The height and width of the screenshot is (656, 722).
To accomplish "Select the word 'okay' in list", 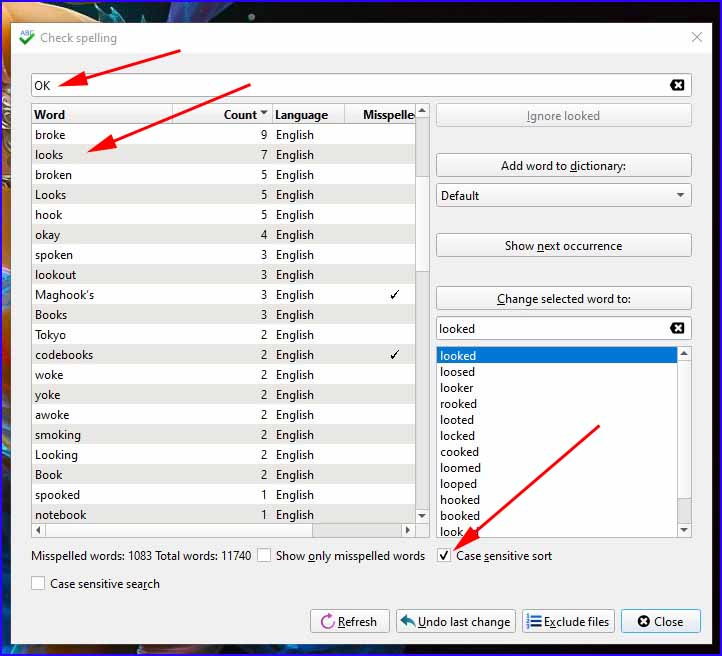I will click(x=223, y=235).
